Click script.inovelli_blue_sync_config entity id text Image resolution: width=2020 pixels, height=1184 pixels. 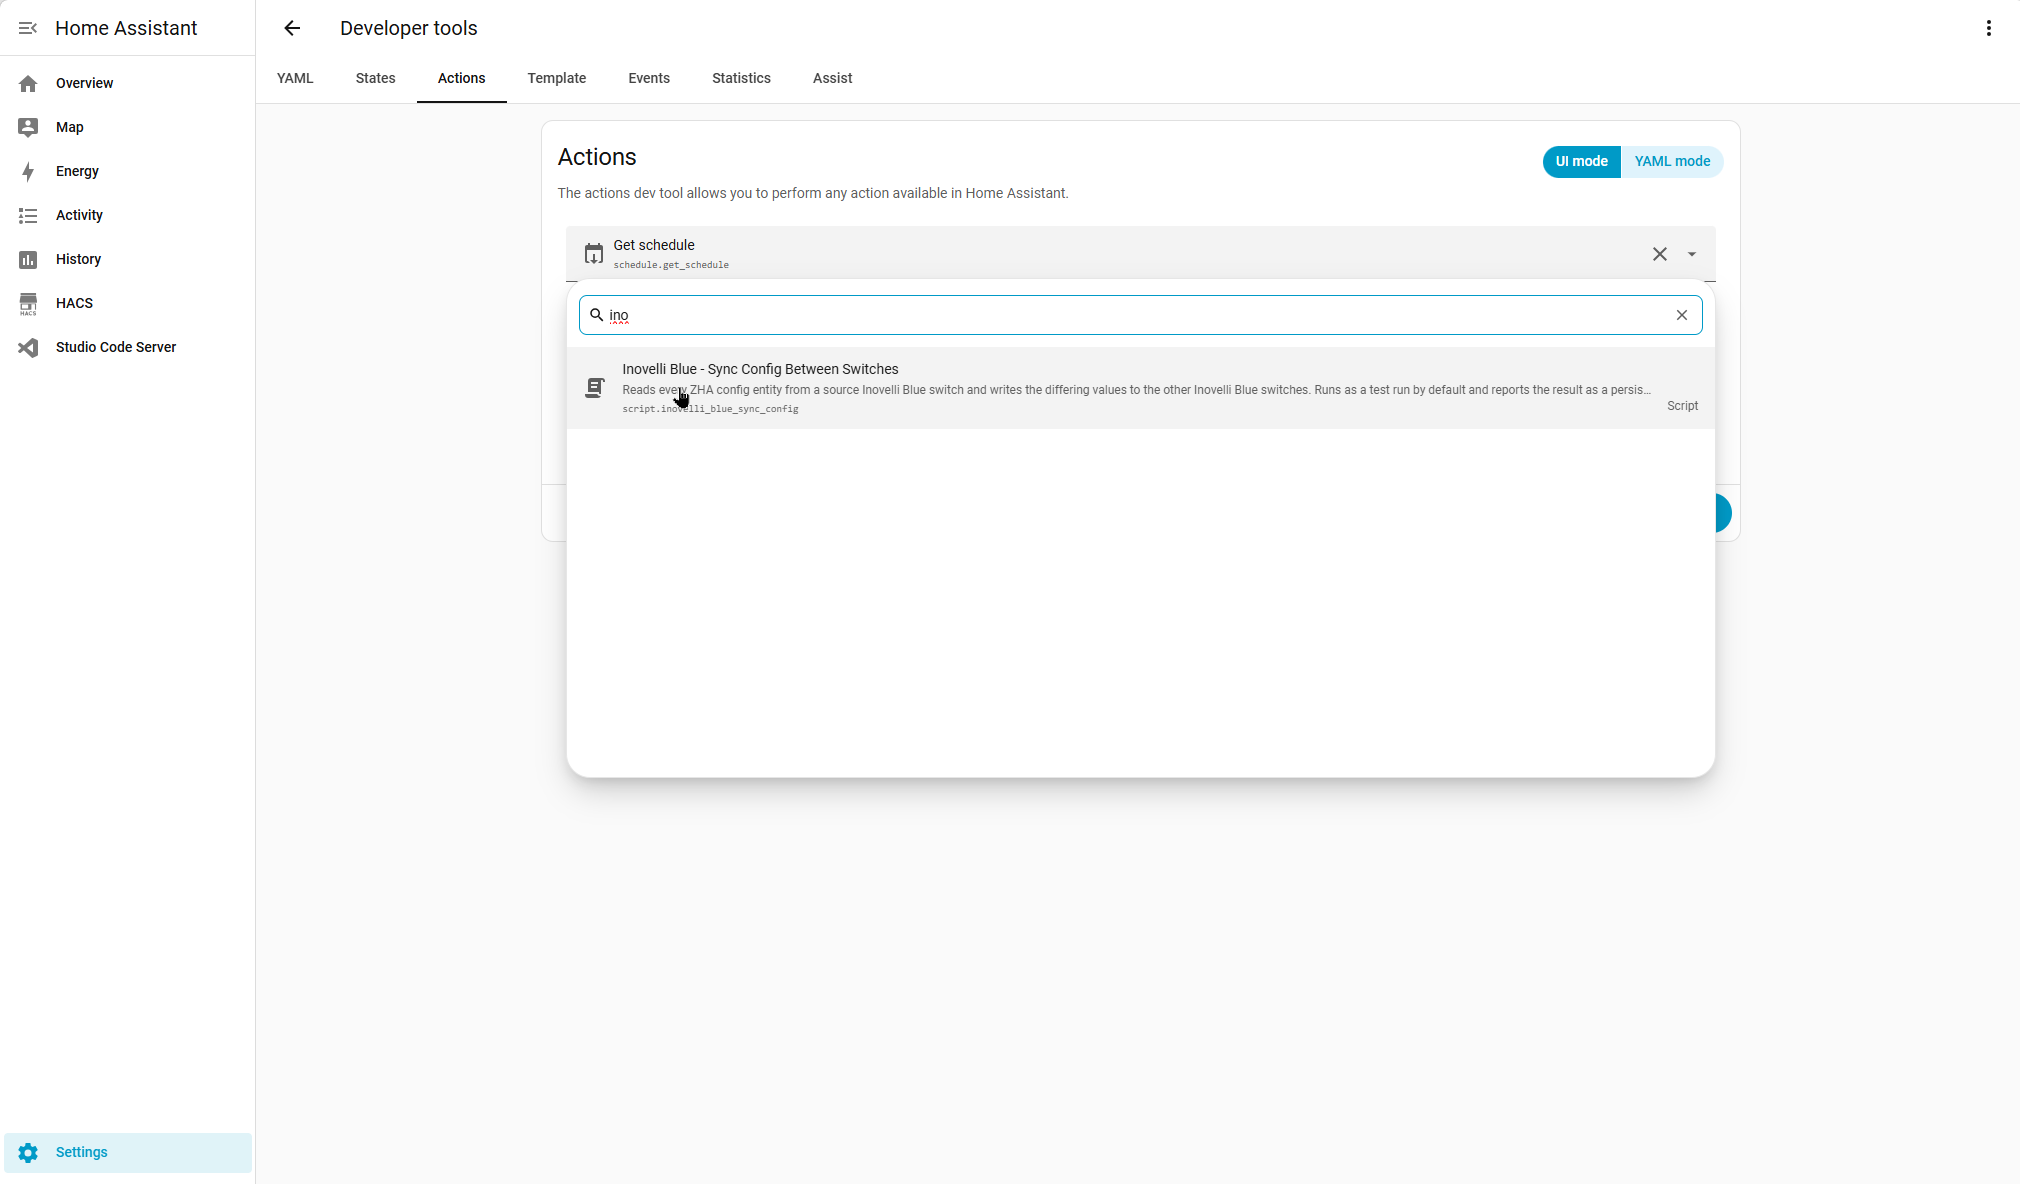pos(710,409)
